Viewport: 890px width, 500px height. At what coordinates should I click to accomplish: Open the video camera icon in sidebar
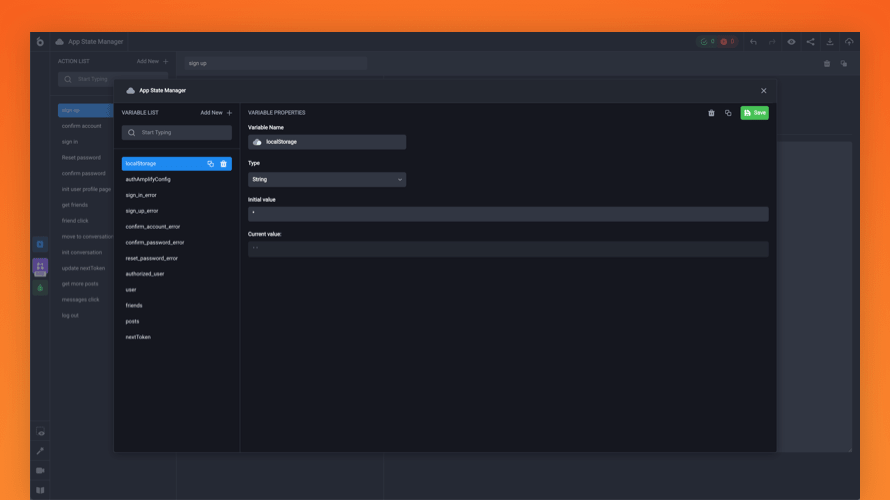[x=40, y=470]
